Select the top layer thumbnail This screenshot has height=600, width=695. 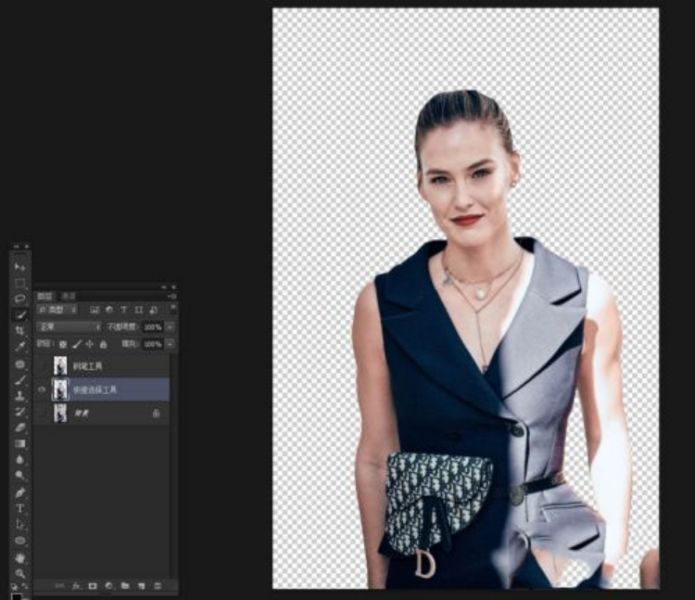(60, 366)
